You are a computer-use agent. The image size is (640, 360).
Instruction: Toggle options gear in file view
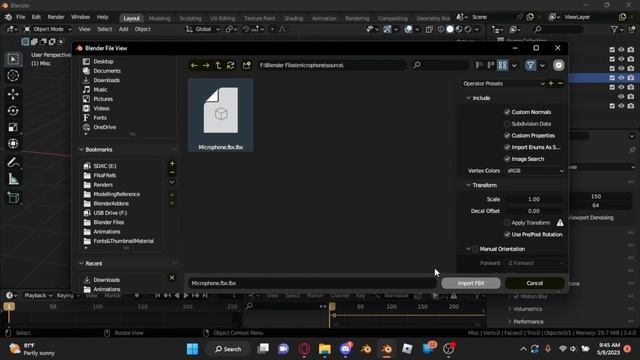click(x=558, y=65)
